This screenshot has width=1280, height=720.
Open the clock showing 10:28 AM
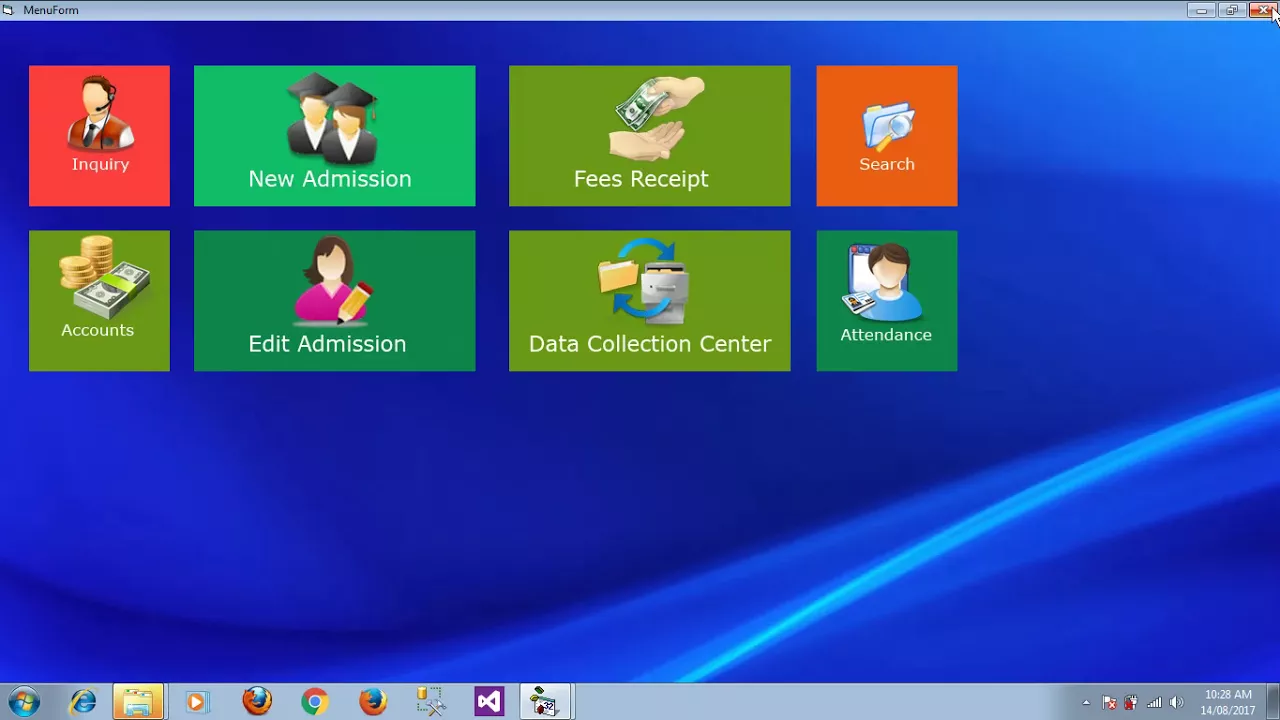(x=1228, y=702)
